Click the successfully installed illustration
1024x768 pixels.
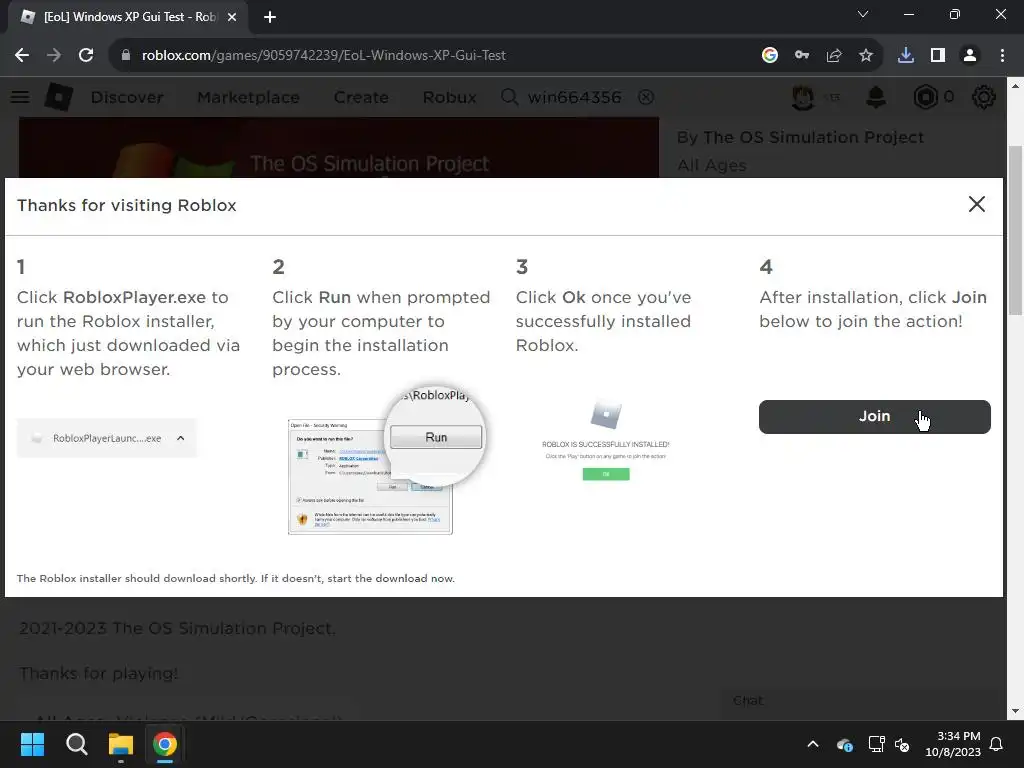tap(605, 441)
